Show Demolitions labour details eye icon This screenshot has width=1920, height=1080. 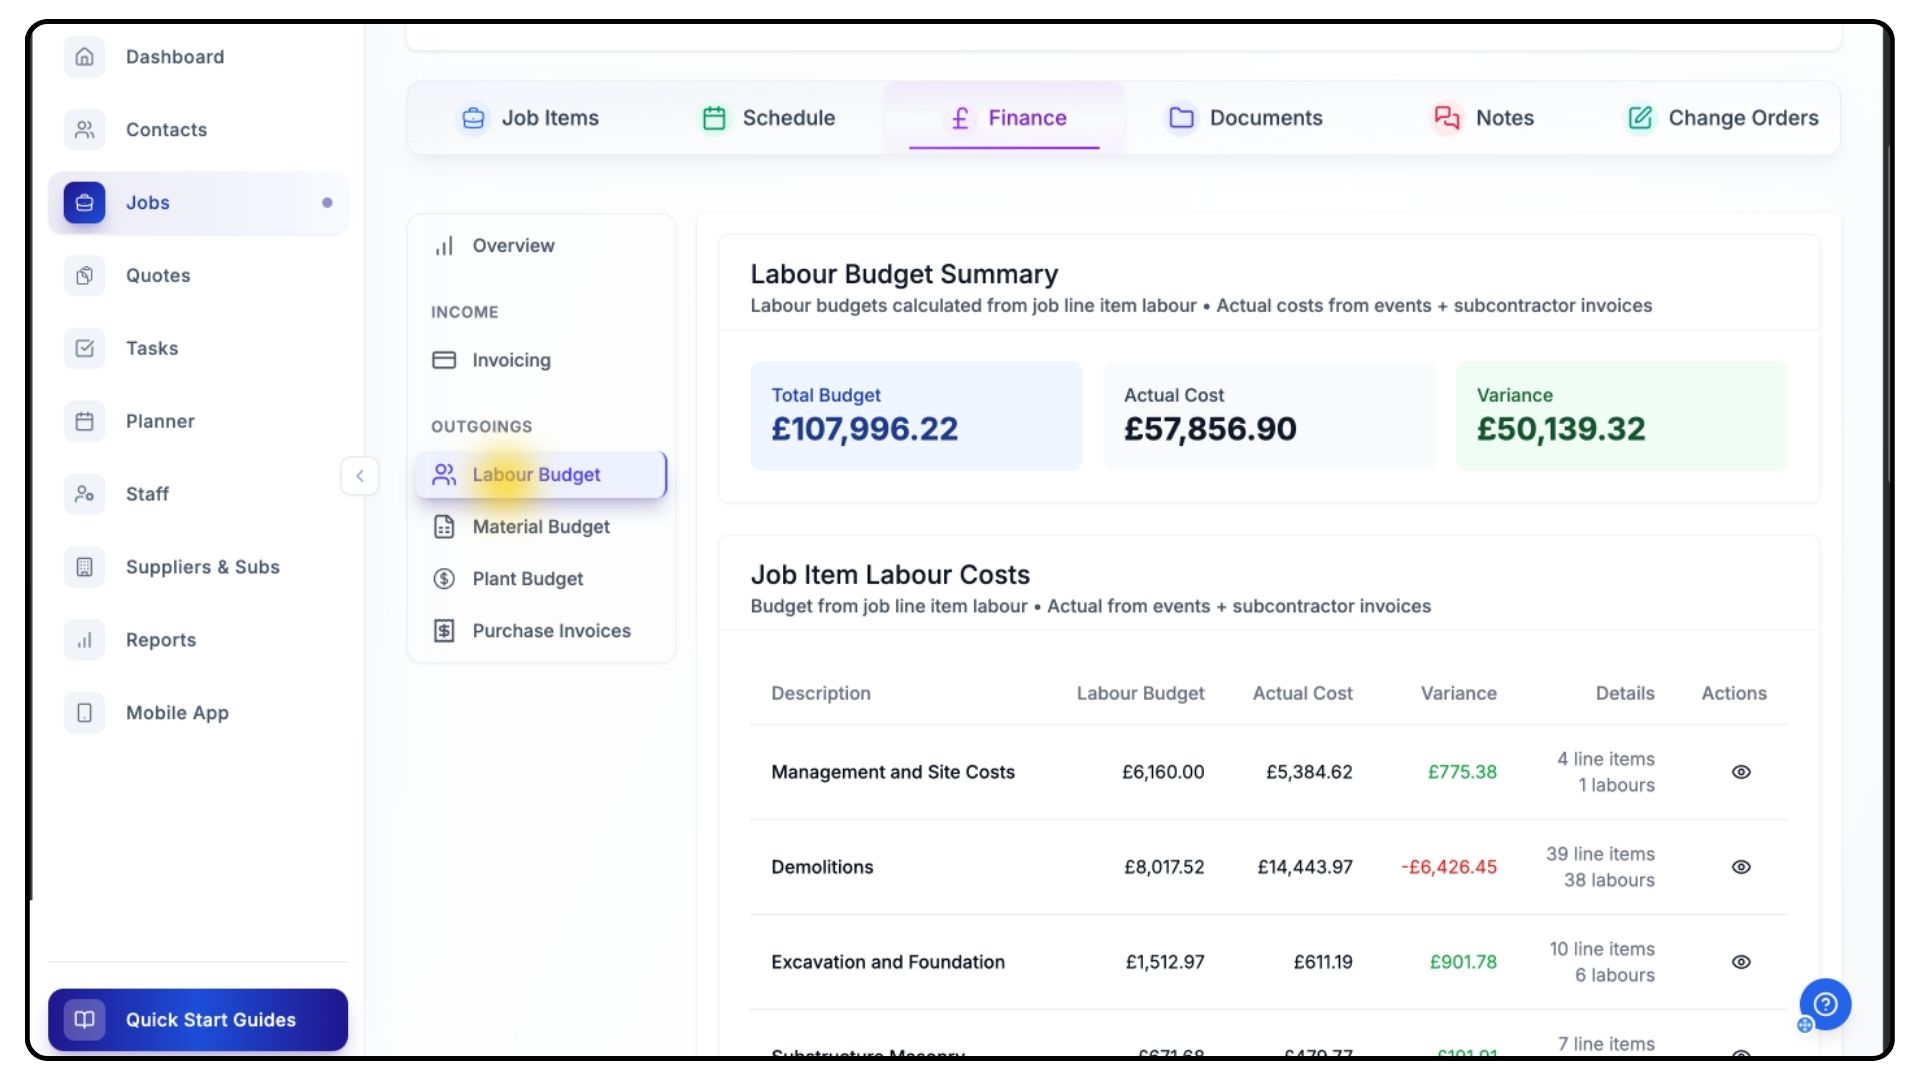pyautogui.click(x=1741, y=867)
